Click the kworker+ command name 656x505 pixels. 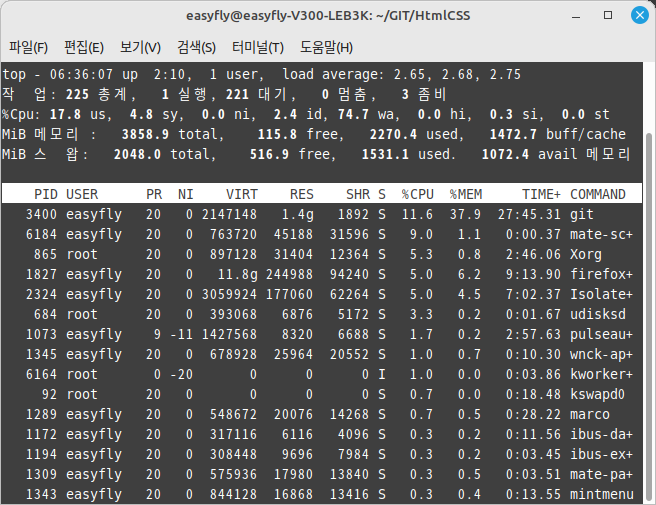click(601, 374)
